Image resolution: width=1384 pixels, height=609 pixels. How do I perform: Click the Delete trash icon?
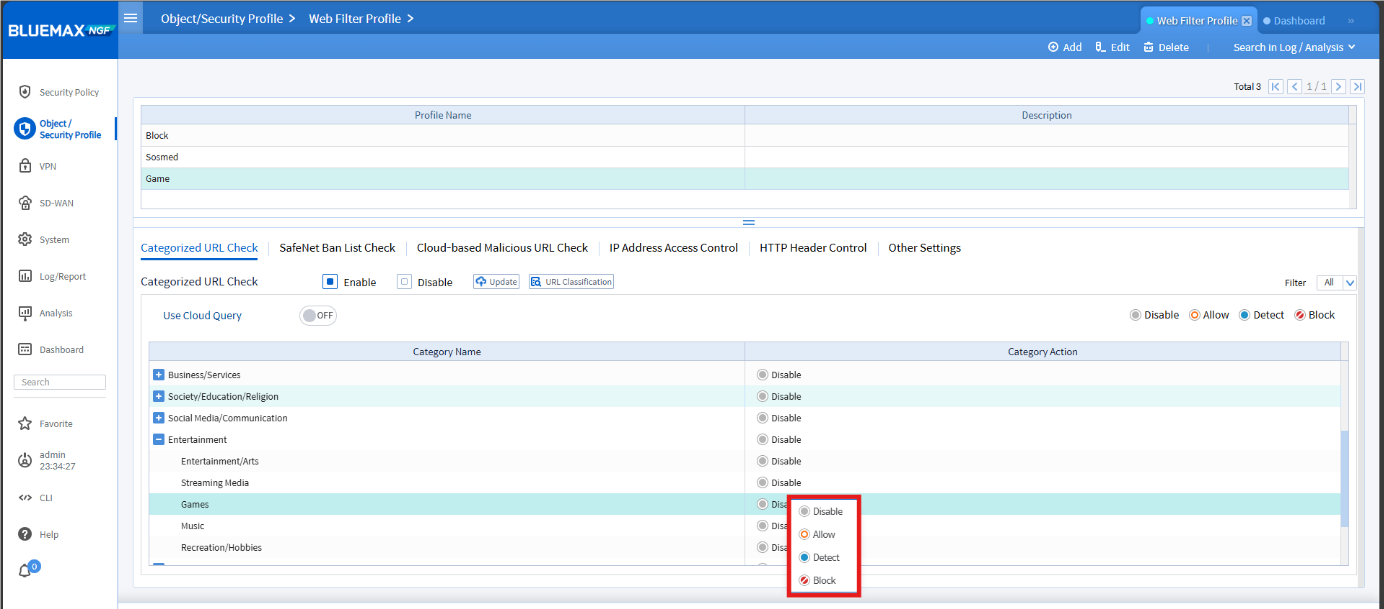[1149, 47]
